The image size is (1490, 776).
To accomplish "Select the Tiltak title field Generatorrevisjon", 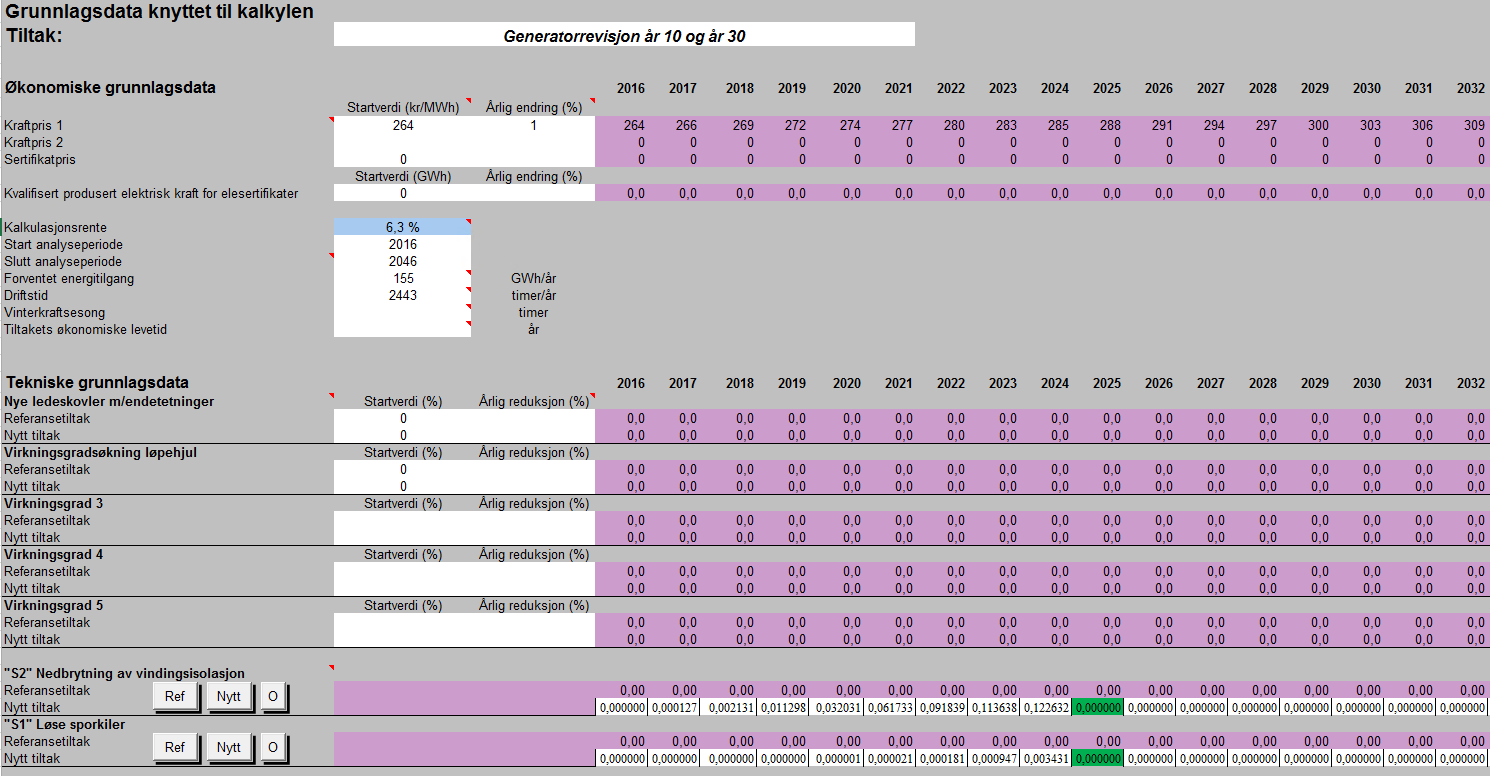I will click(624, 35).
